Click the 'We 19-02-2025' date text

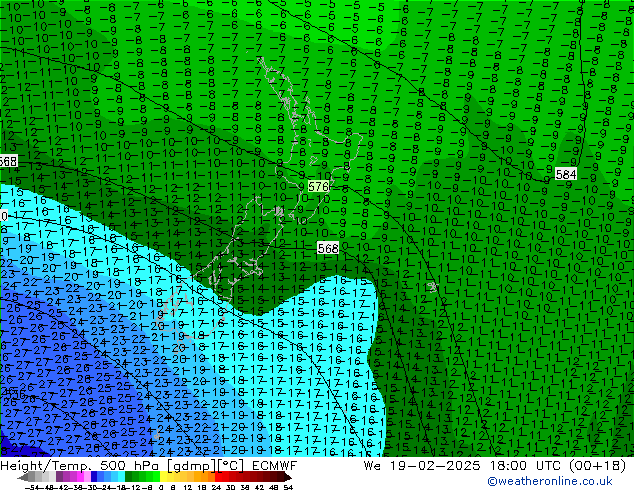tap(422, 465)
